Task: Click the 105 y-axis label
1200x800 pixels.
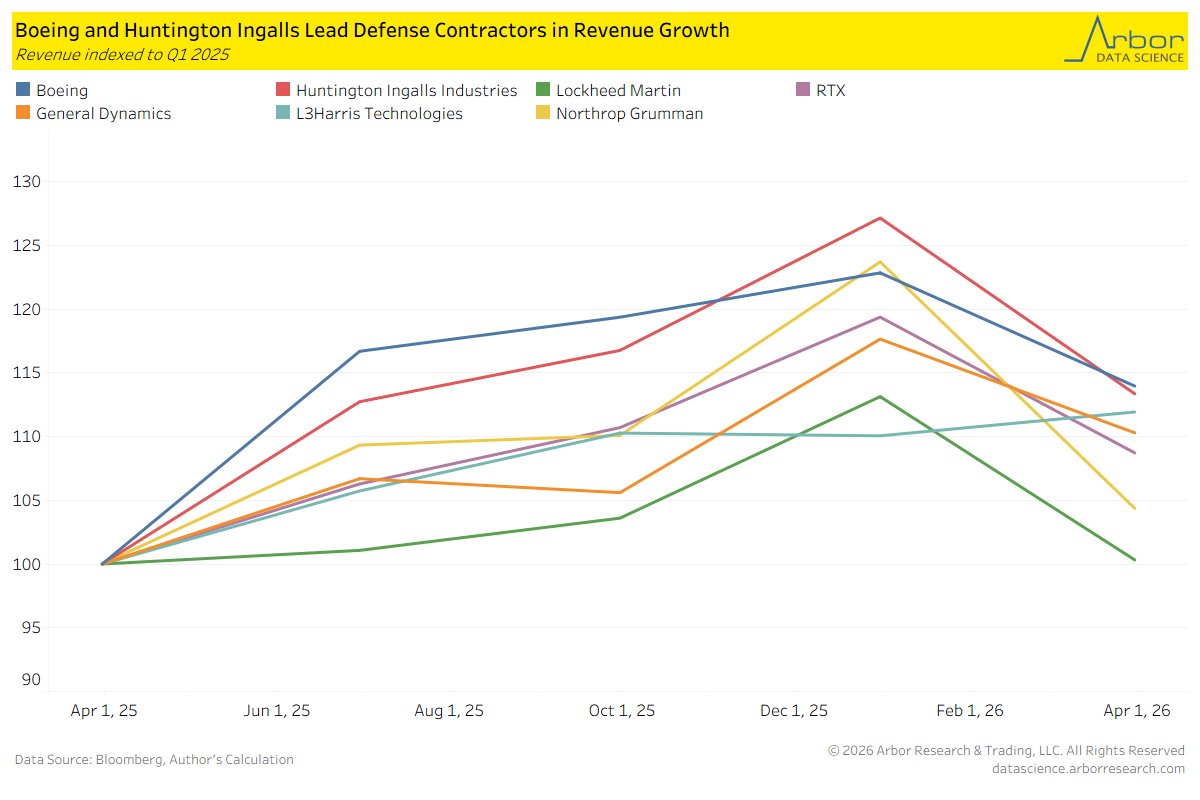Action: point(26,501)
